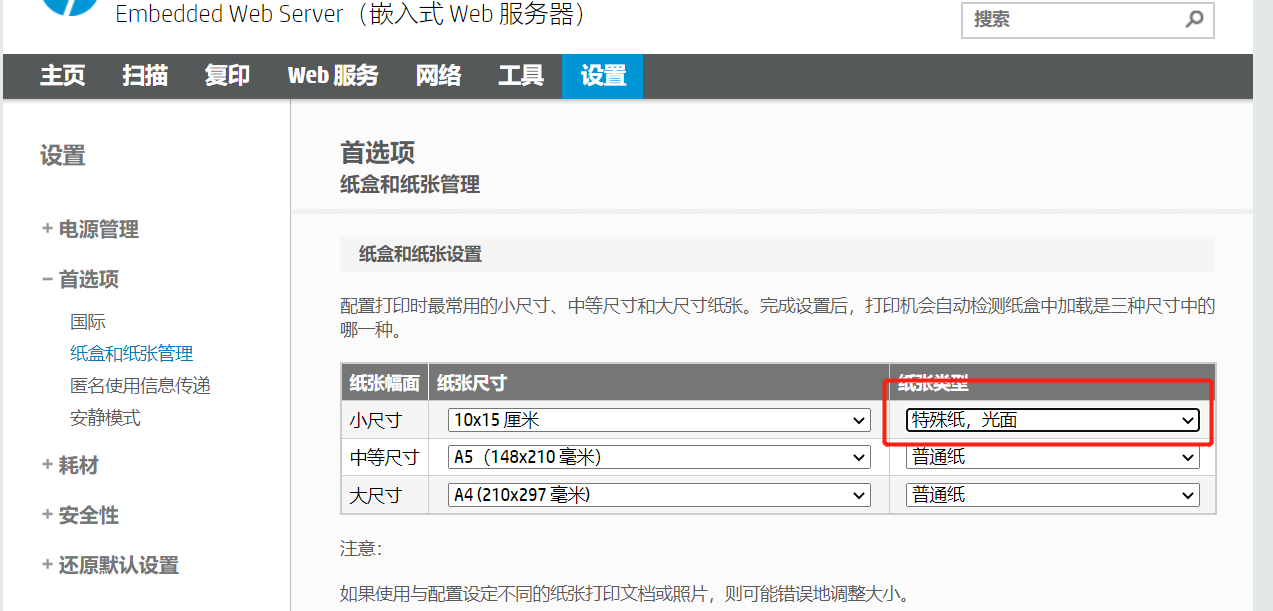Image resolution: width=1273 pixels, height=611 pixels.
Task: Click the search magnifier icon
Action: [x=1193, y=20]
